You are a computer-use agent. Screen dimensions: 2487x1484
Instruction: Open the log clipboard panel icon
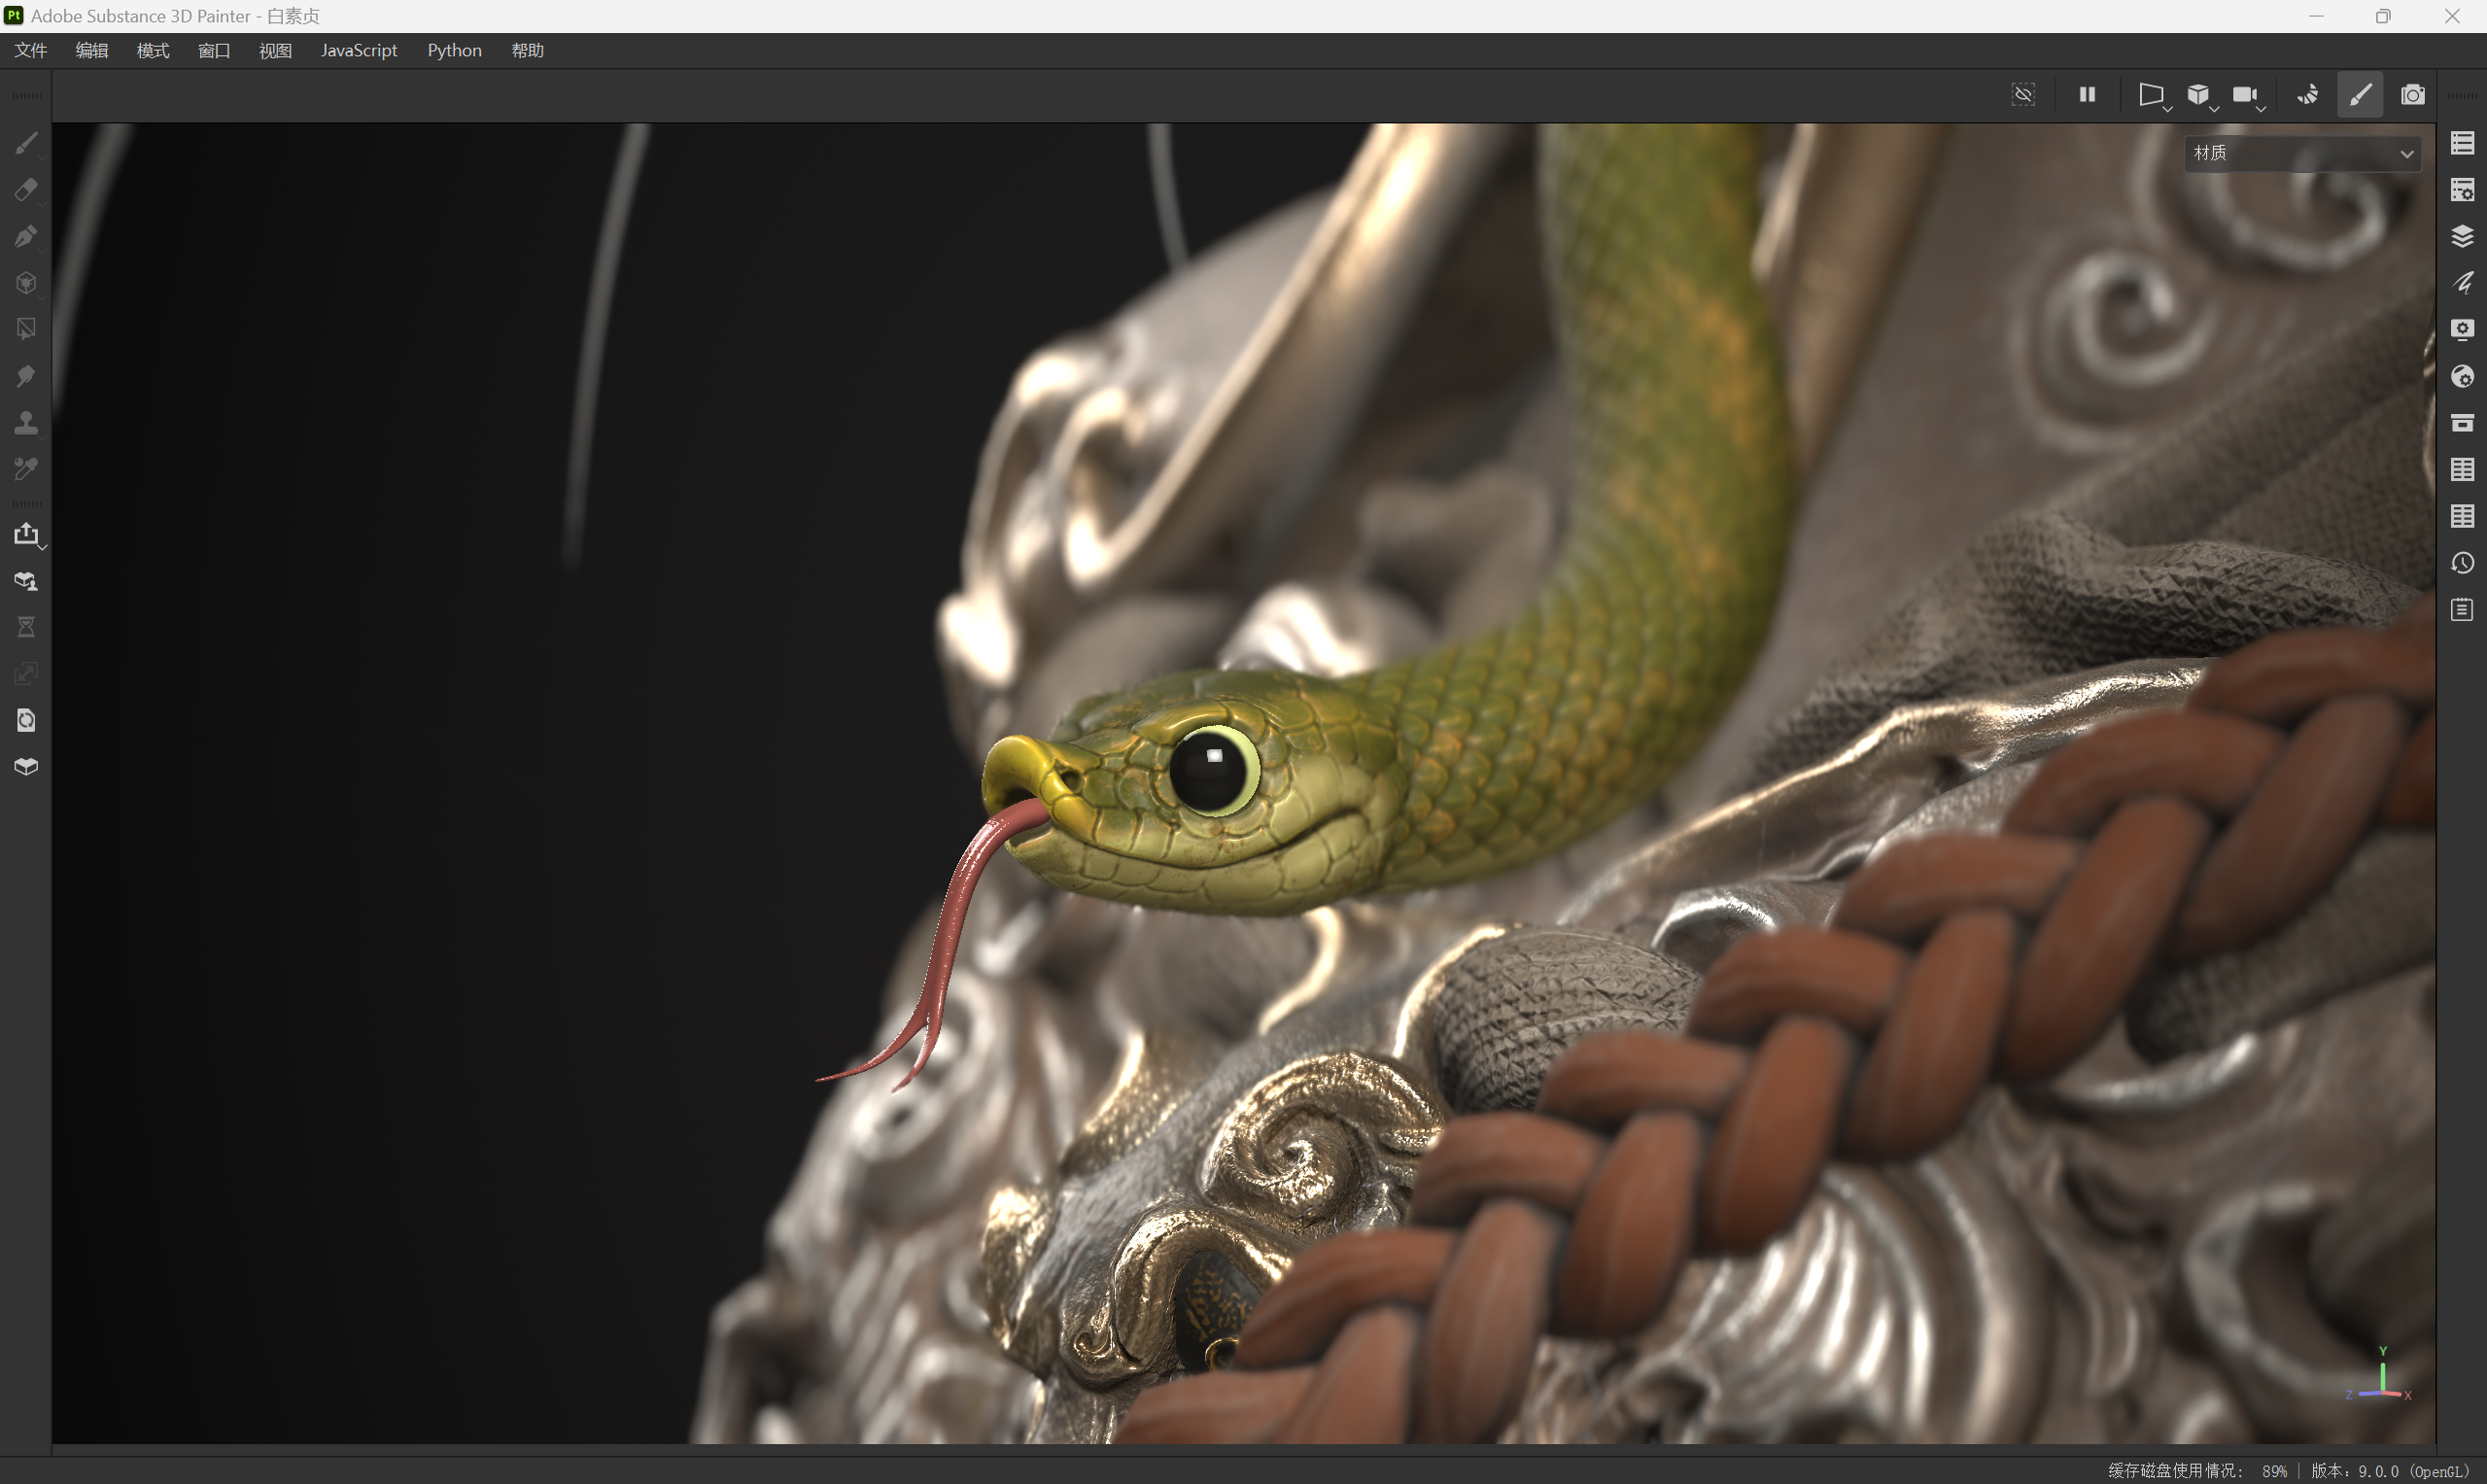tap(2462, 610)
